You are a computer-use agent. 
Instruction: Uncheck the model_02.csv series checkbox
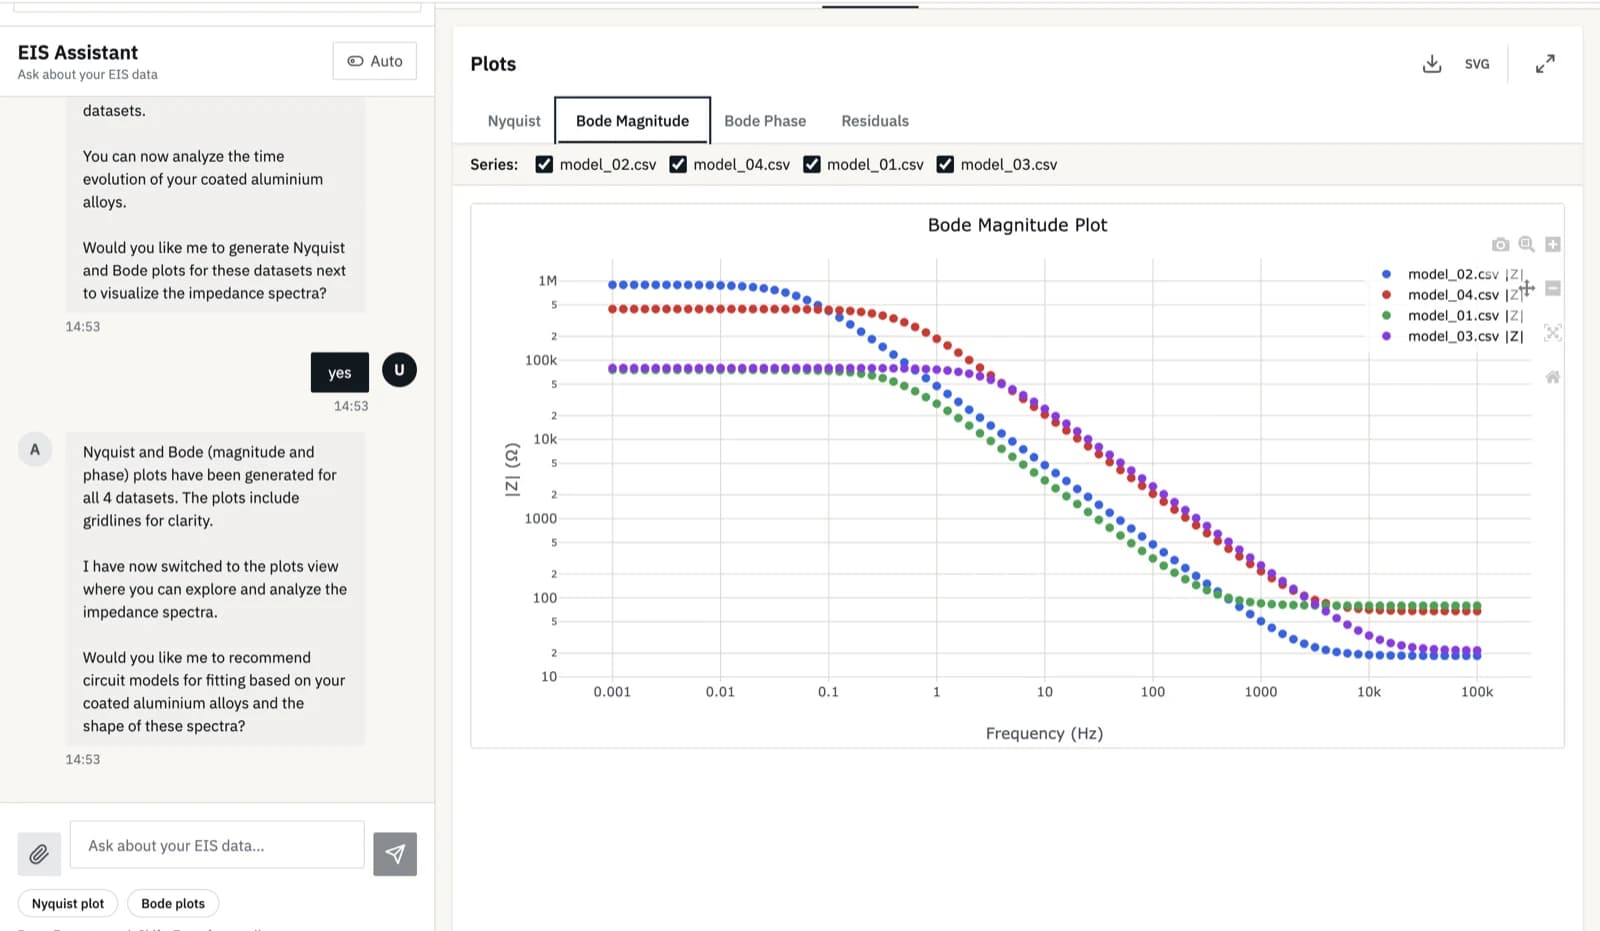coord(544,165)
